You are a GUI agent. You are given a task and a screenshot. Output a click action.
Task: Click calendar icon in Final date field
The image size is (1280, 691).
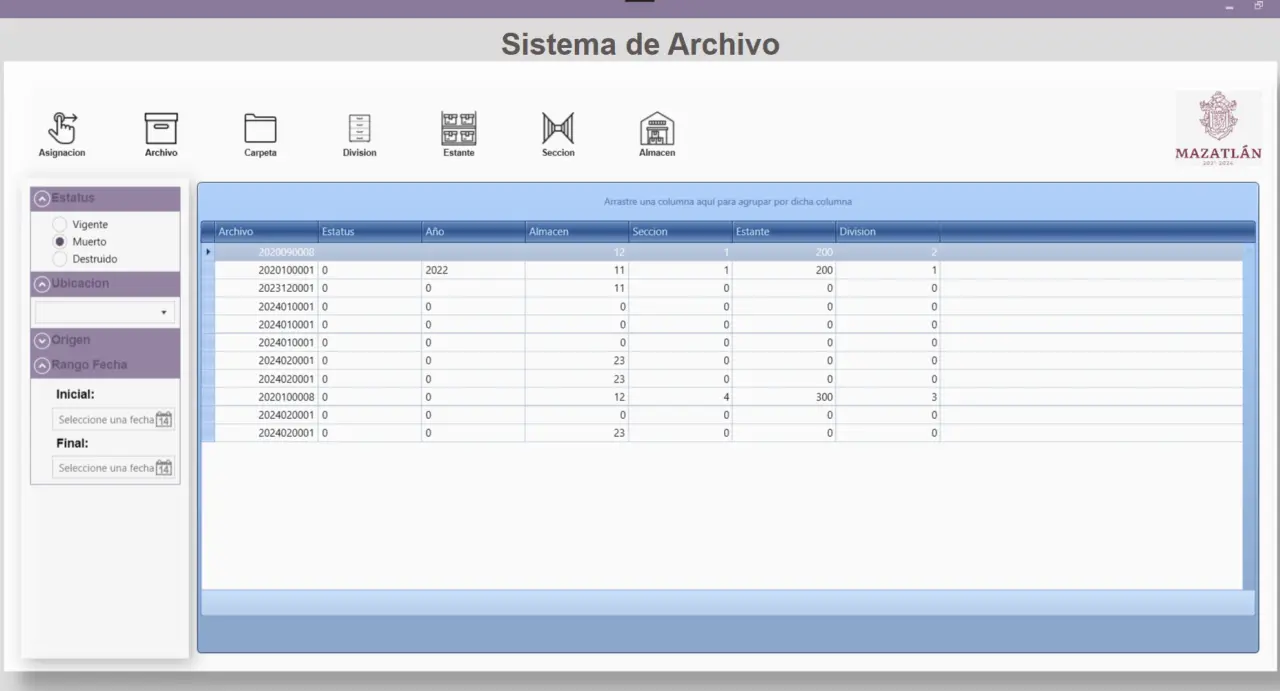click(164, 468)
